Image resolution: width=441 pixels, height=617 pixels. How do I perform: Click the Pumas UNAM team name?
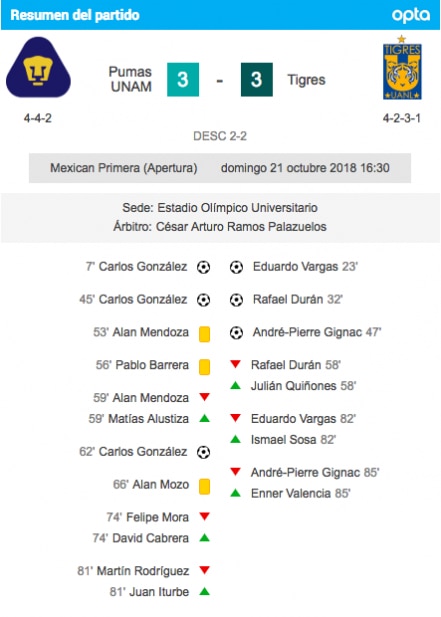coord(130,79)
